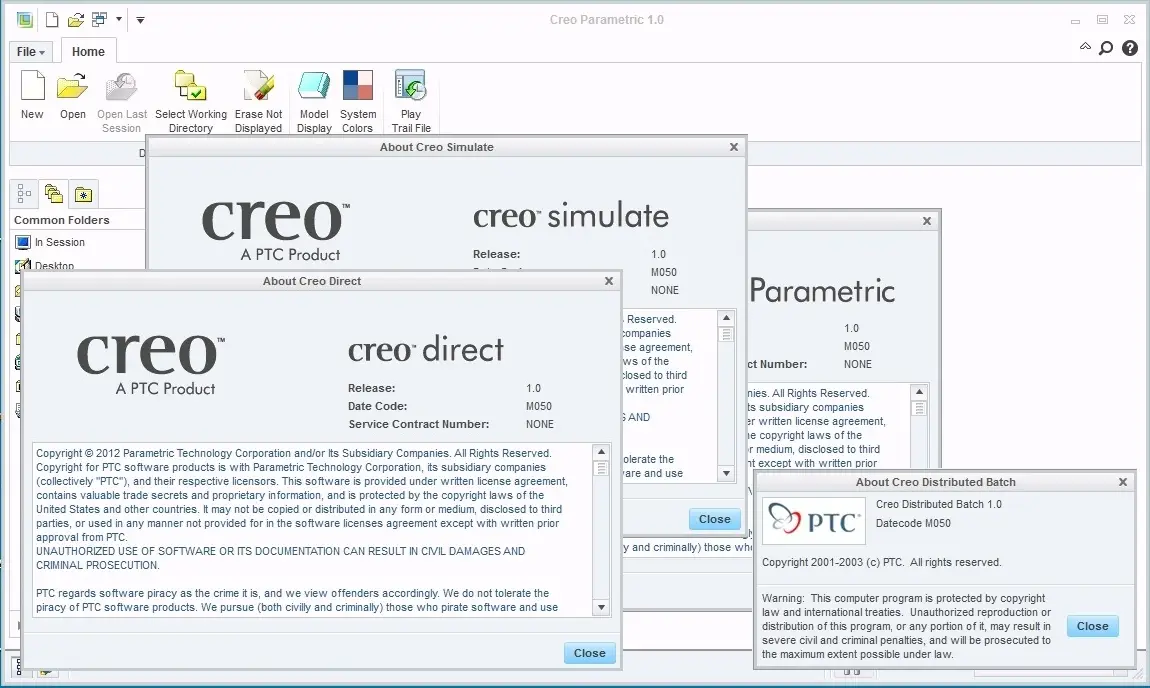Click the Creo application icon in quick access toolbar
Screen dimensions: 1150x688
(x=25, y=20)
